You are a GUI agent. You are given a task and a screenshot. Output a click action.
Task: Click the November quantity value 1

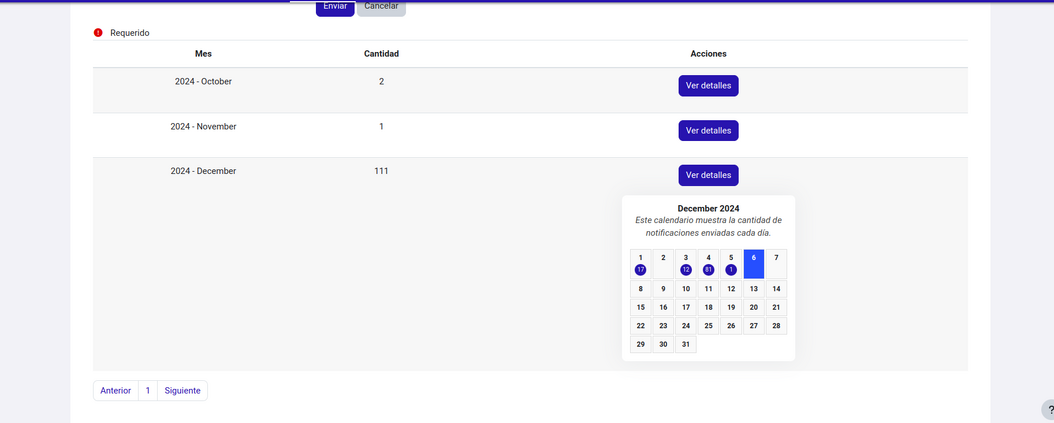tap(381, 127)
